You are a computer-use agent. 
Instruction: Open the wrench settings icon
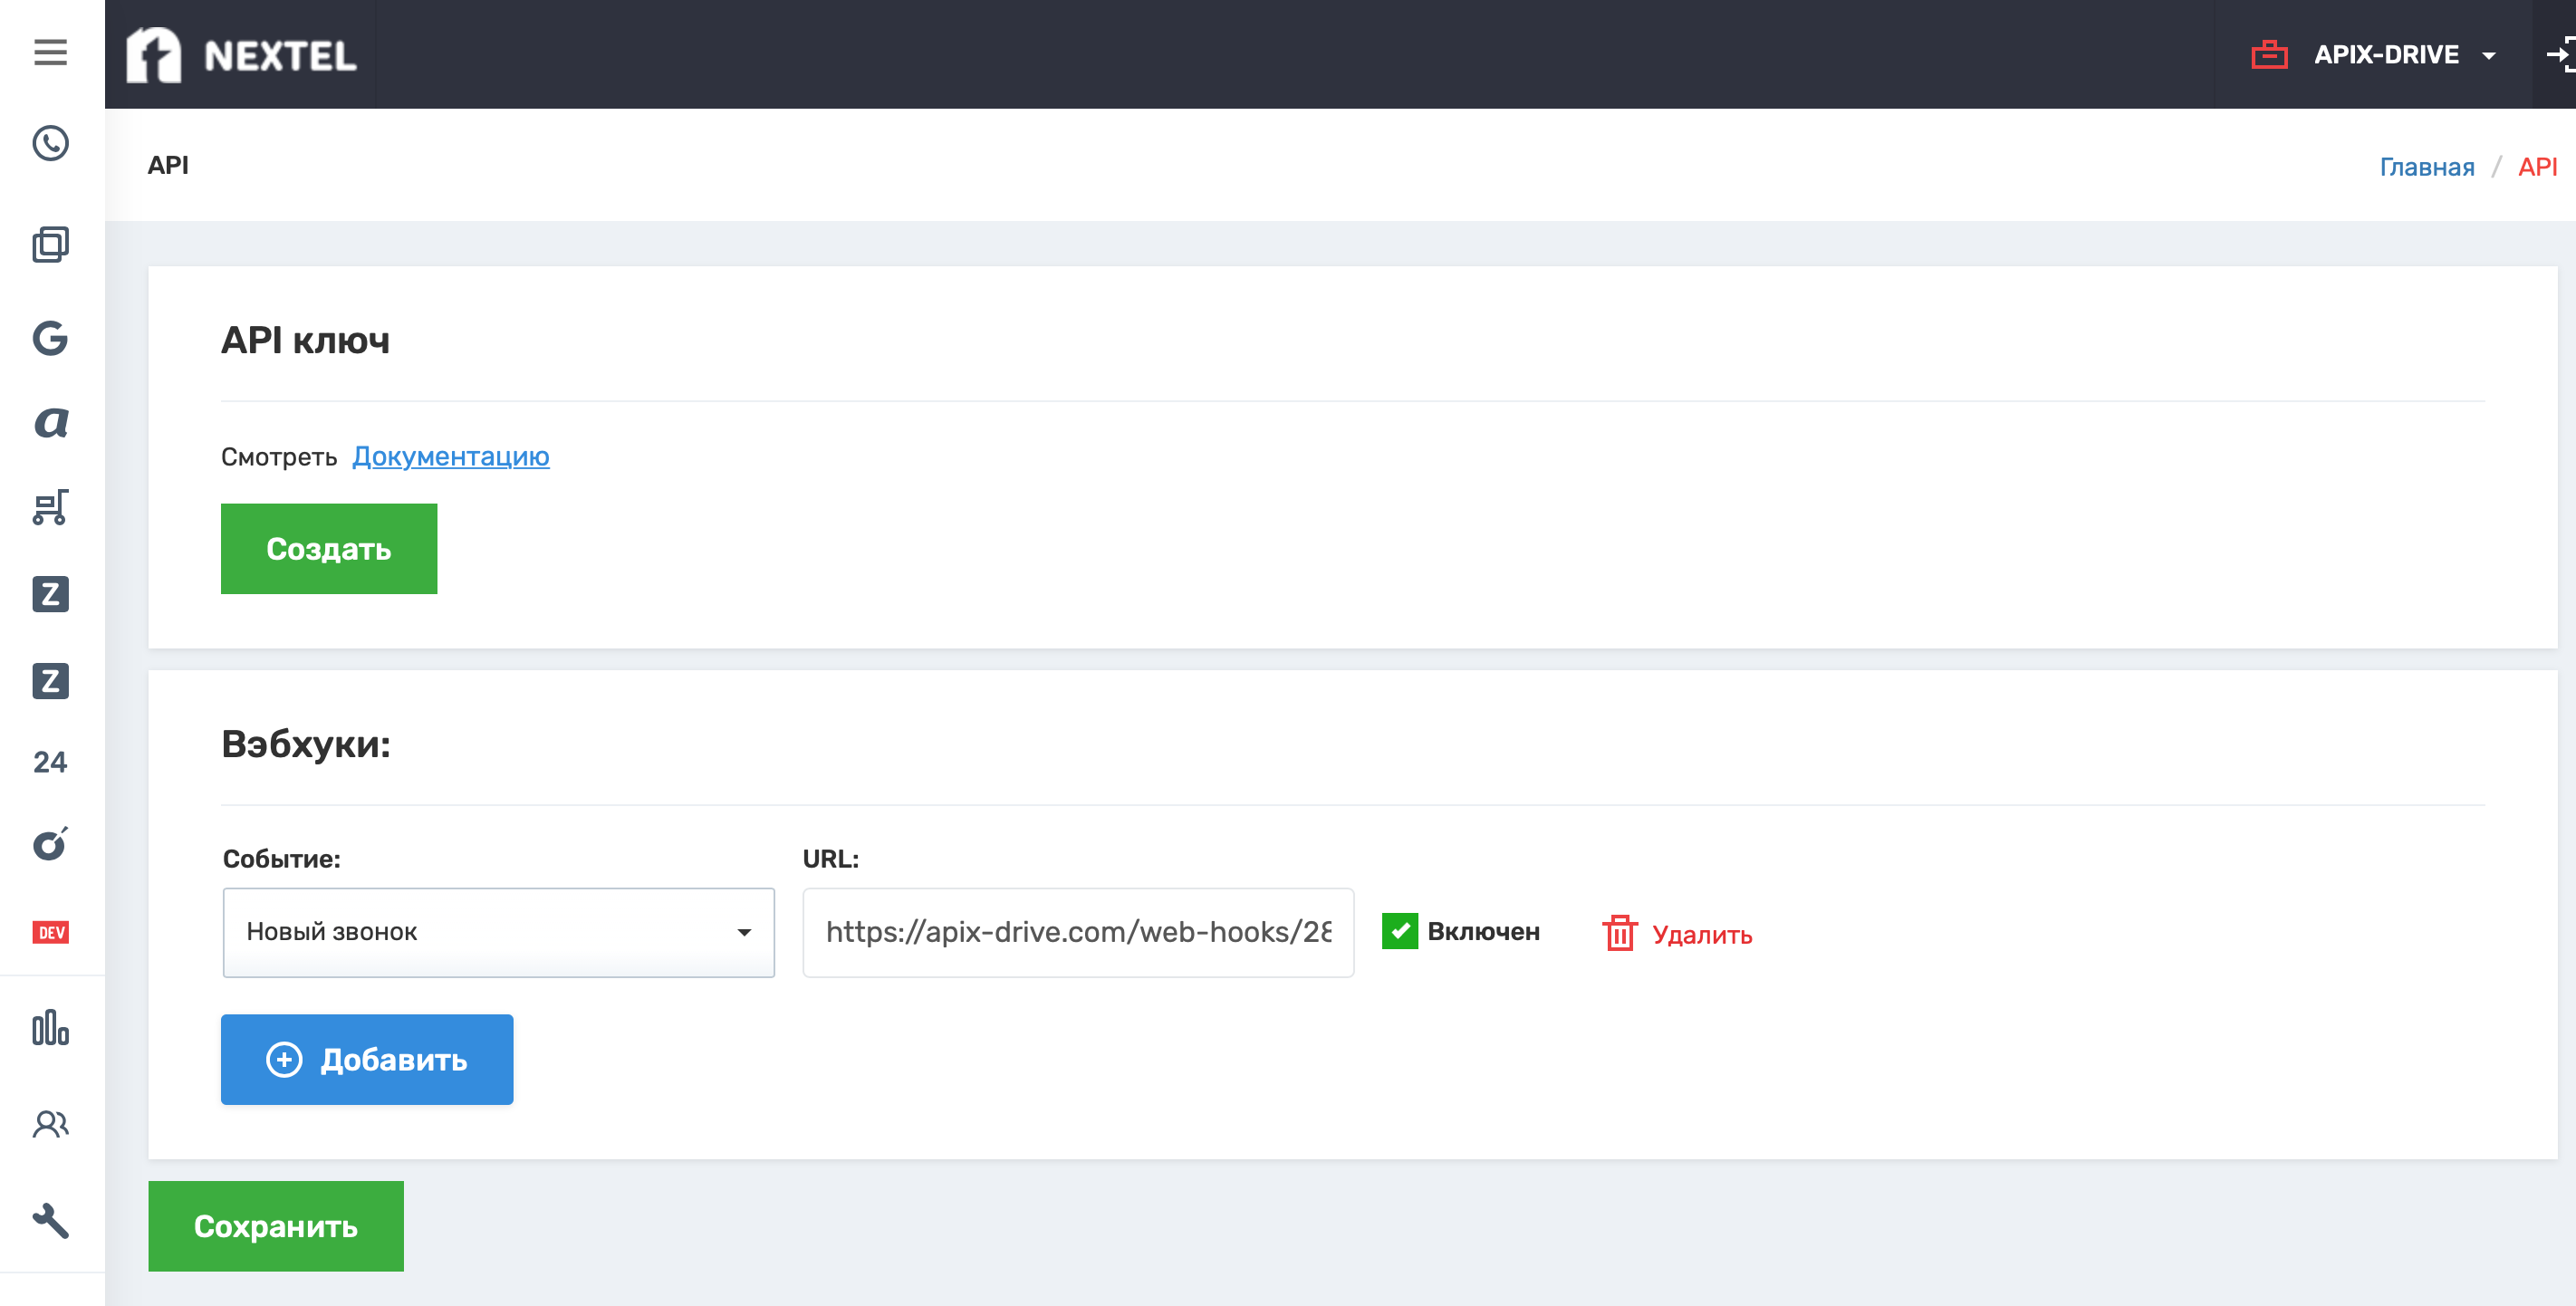click(x=50, y=1221)
